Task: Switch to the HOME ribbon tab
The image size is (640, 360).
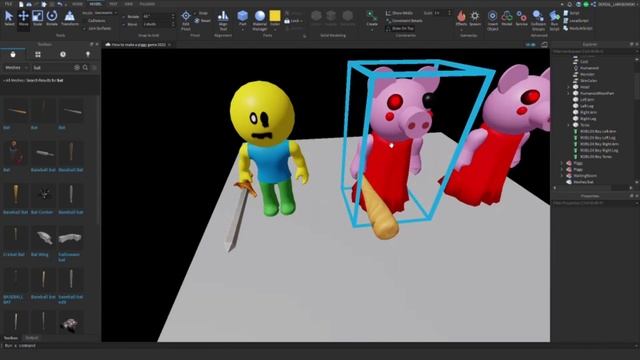Action: [x=77, y=4]
